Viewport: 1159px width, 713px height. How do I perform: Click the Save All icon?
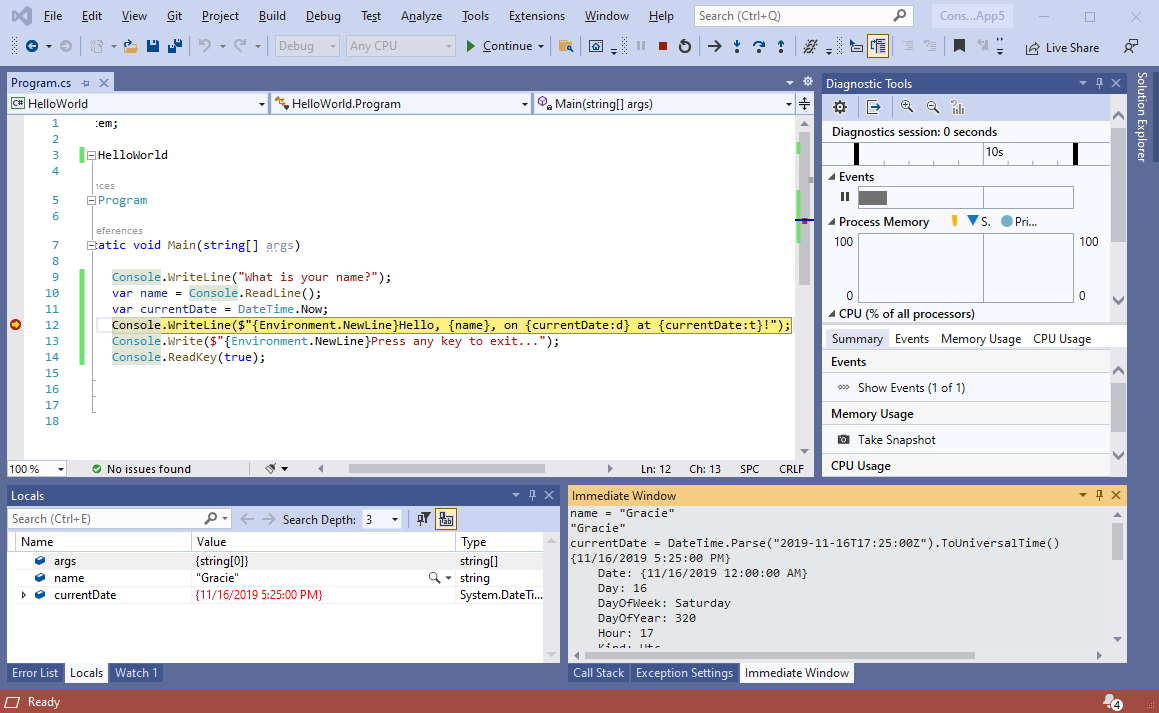tap(176, 46)
